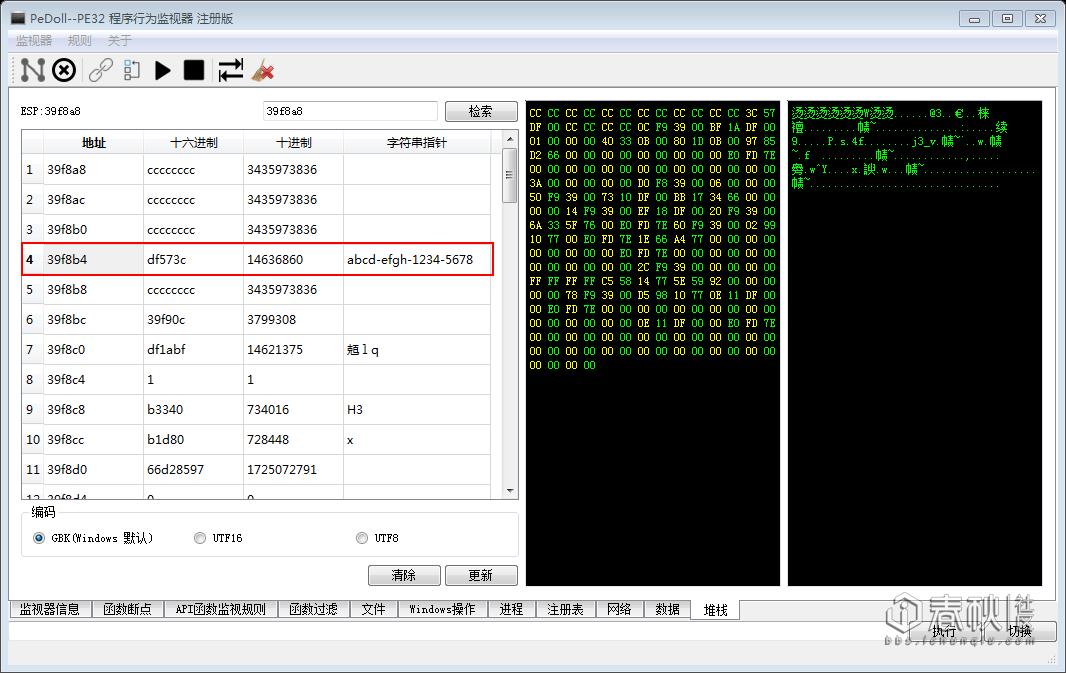This screenshot has height=673, width=1066.
Task: Click the address input field containing 39f8a8
Action: [x=350, y=111]
